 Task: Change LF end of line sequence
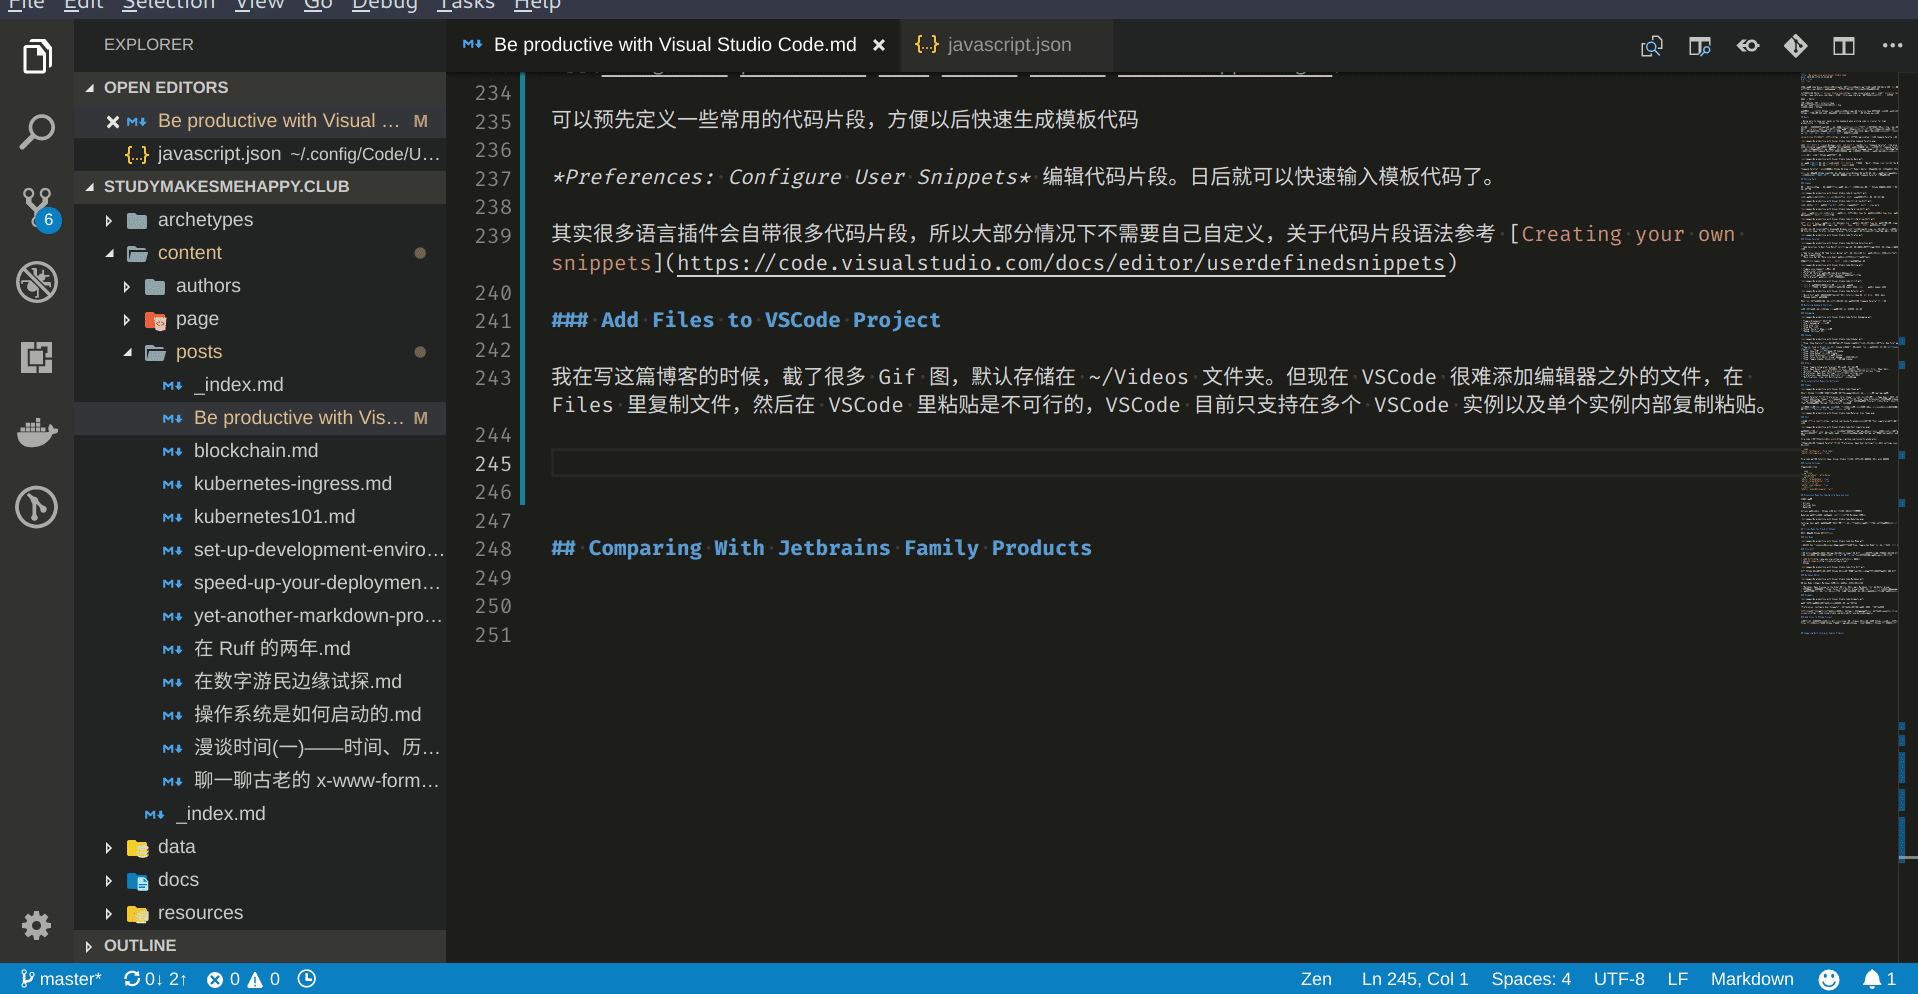click(1678, 979)
